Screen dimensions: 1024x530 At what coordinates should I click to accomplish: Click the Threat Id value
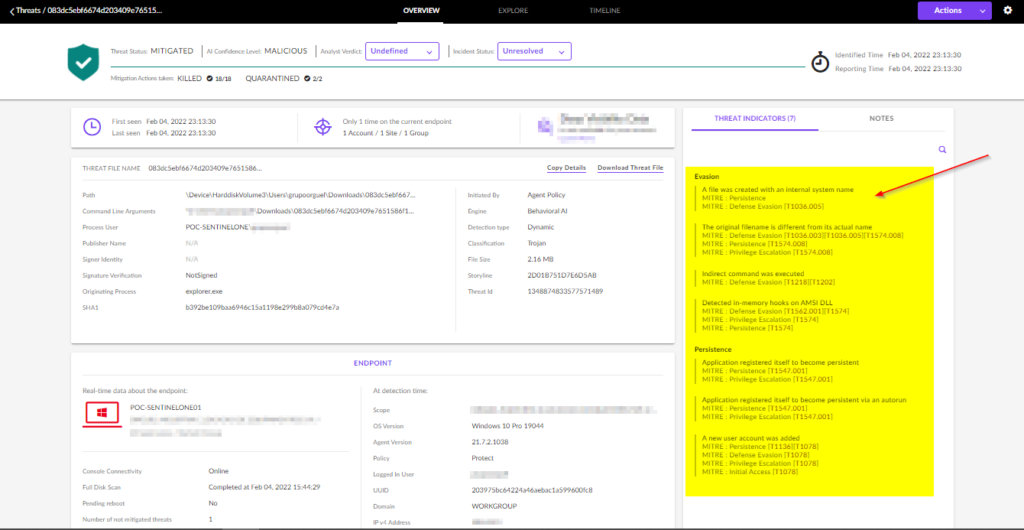[564, 291]
